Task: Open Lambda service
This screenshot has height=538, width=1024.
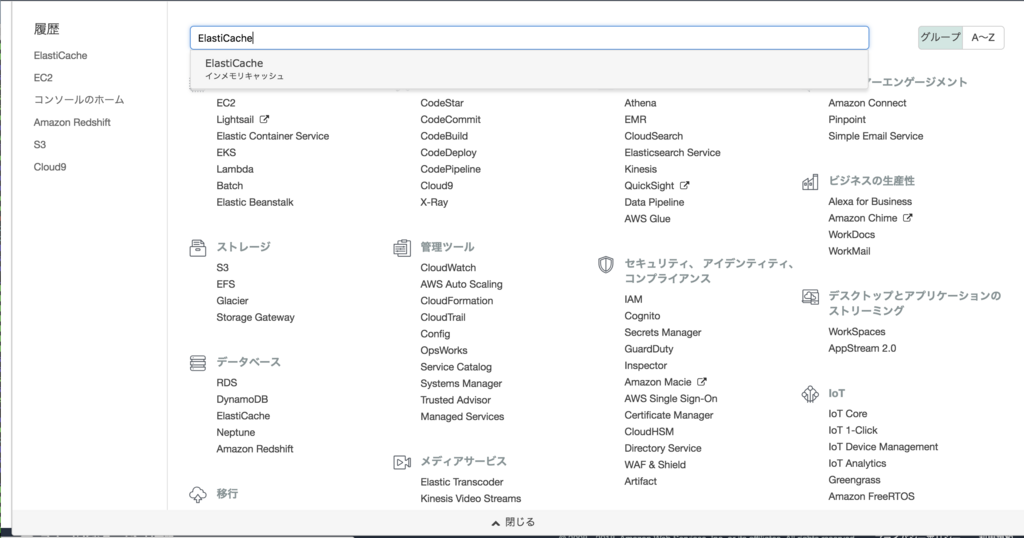Action: point(234,169)
